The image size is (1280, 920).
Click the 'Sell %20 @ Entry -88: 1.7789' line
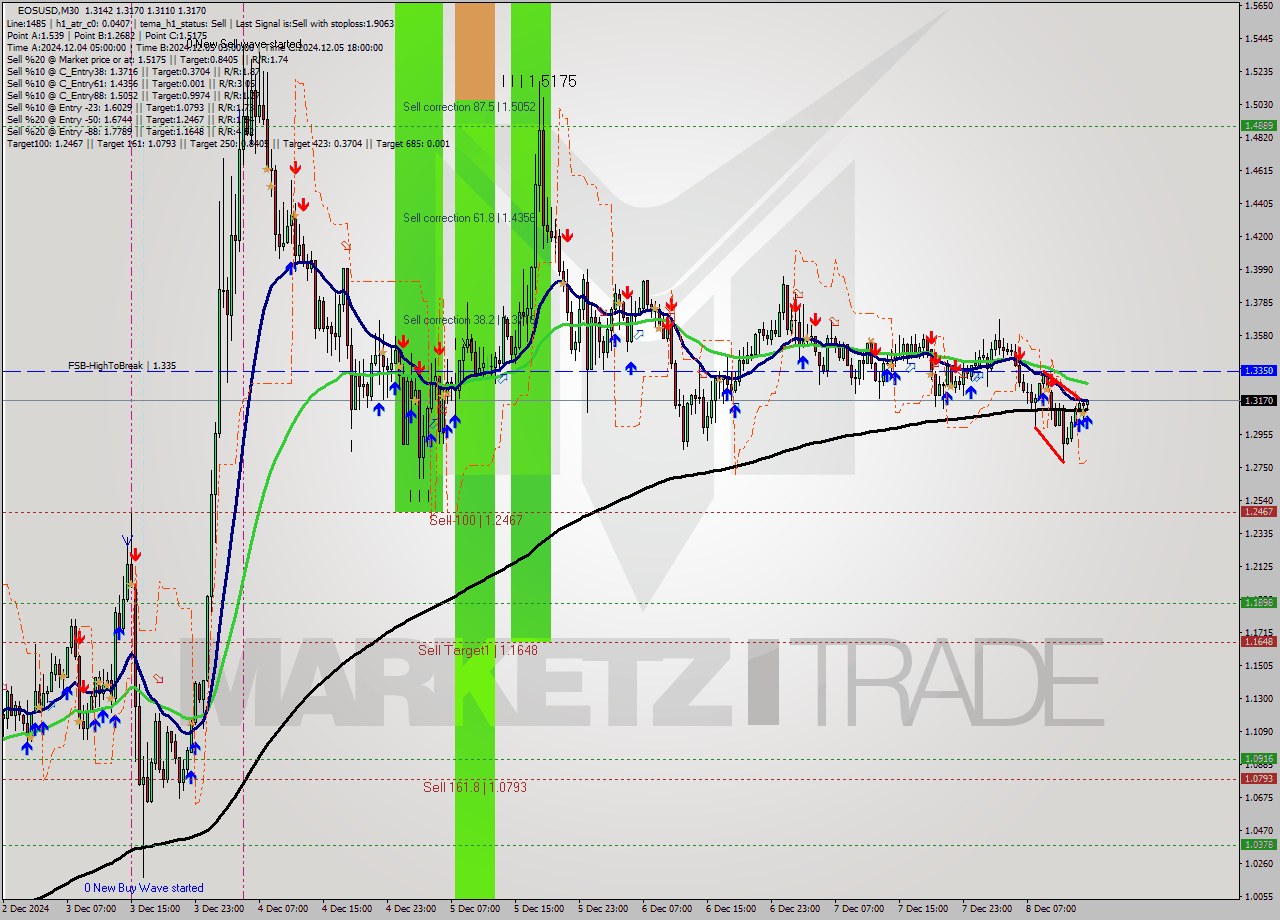[x=133, y=131]
